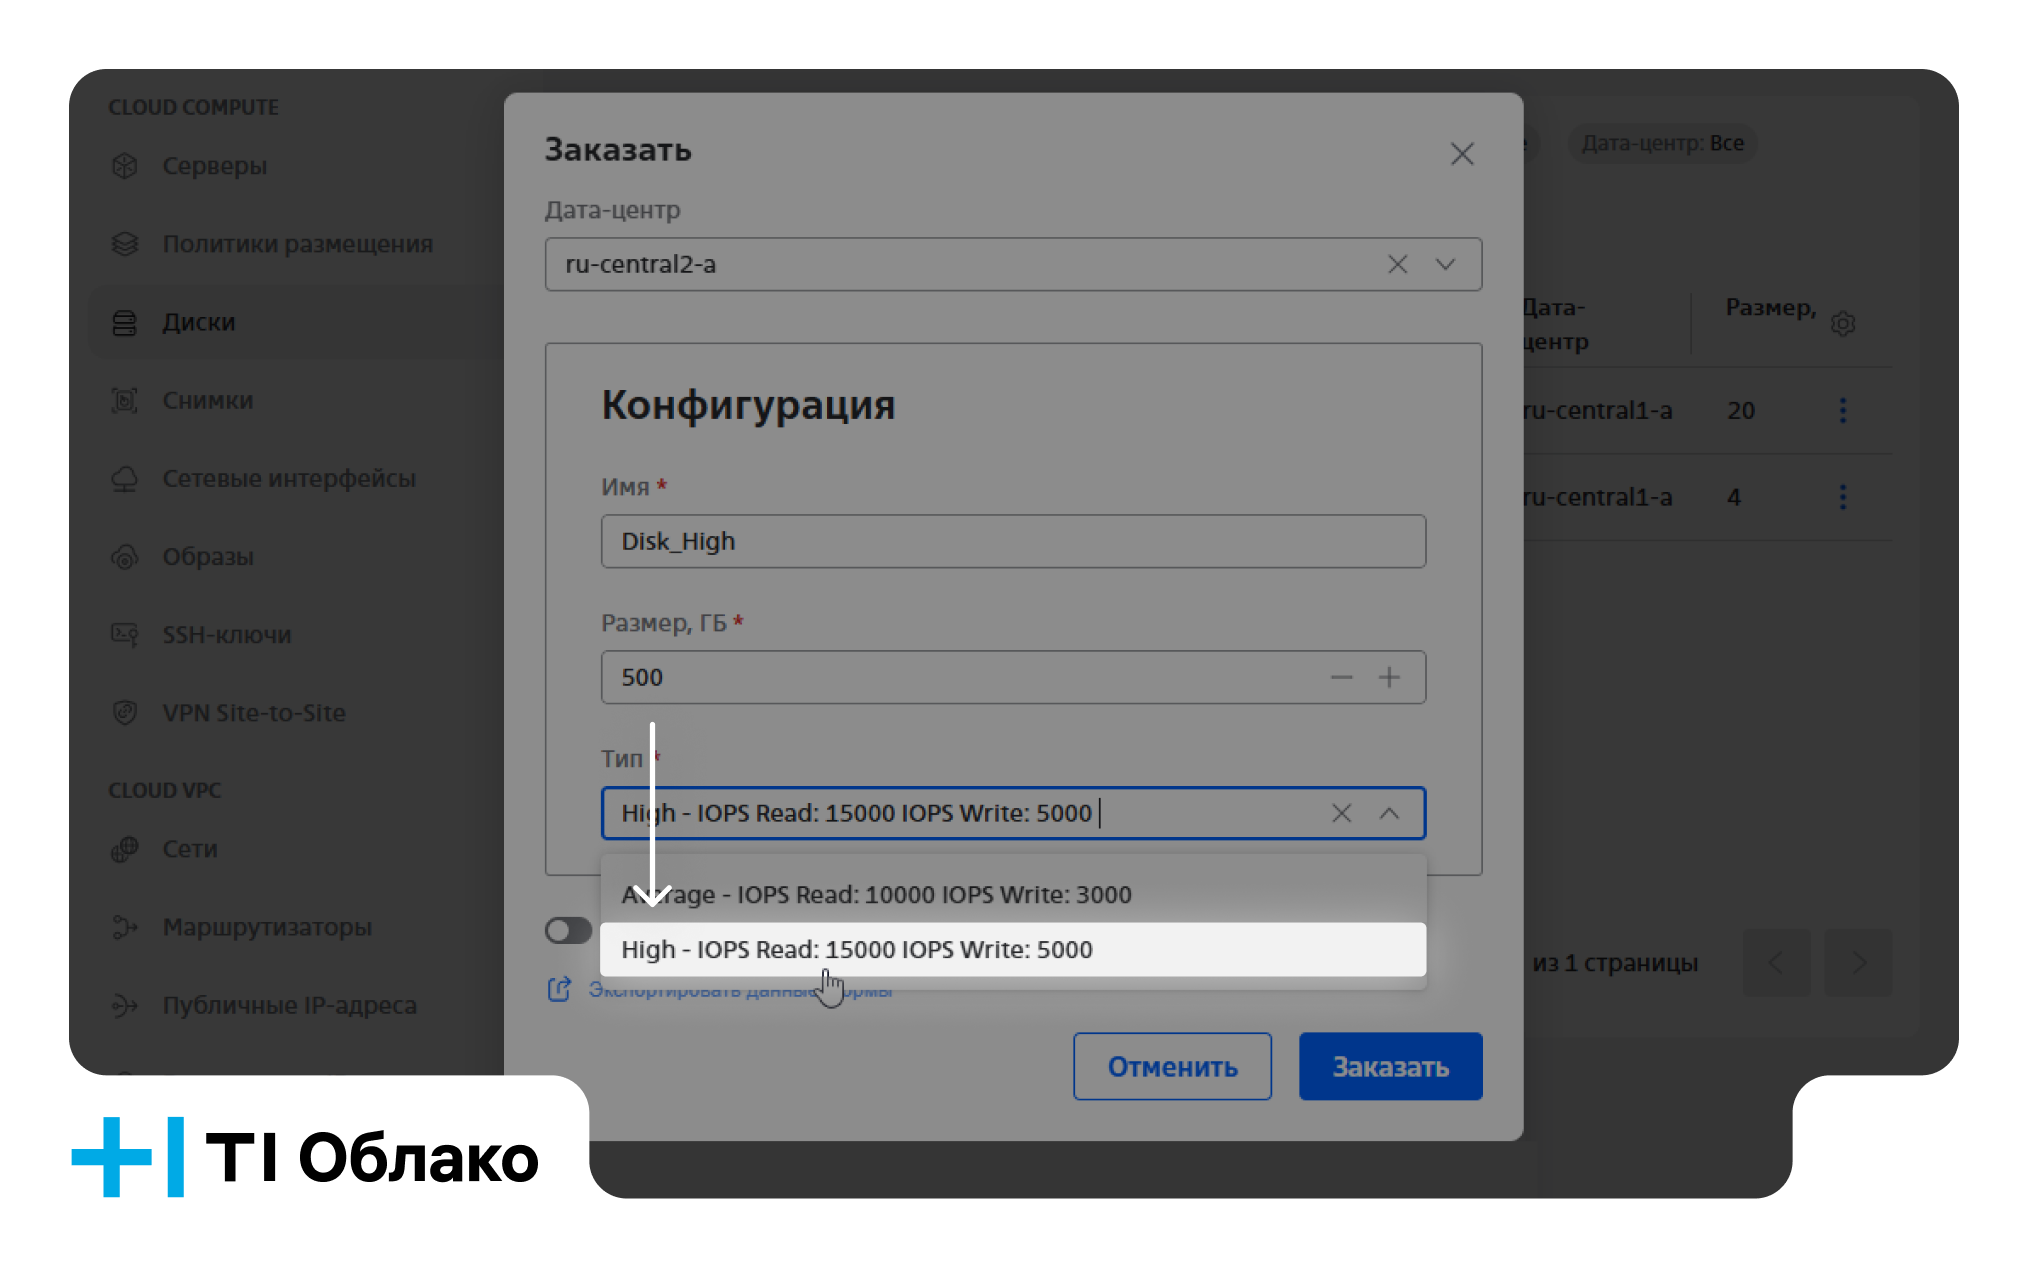Select the Диски sidebar icon
2028x1268 pixels.
(125, 322)
